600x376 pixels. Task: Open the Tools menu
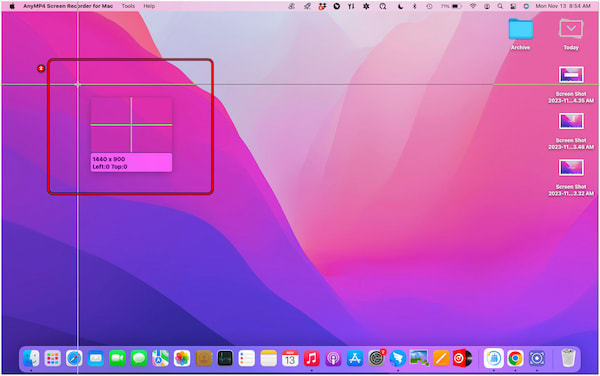pyautogui.click(x=128, y=6)
